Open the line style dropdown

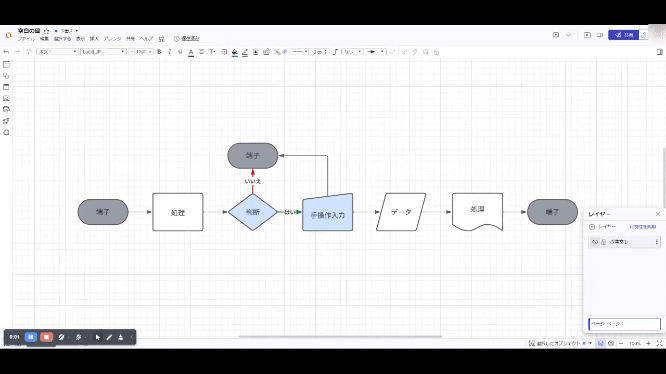[299, 52]
